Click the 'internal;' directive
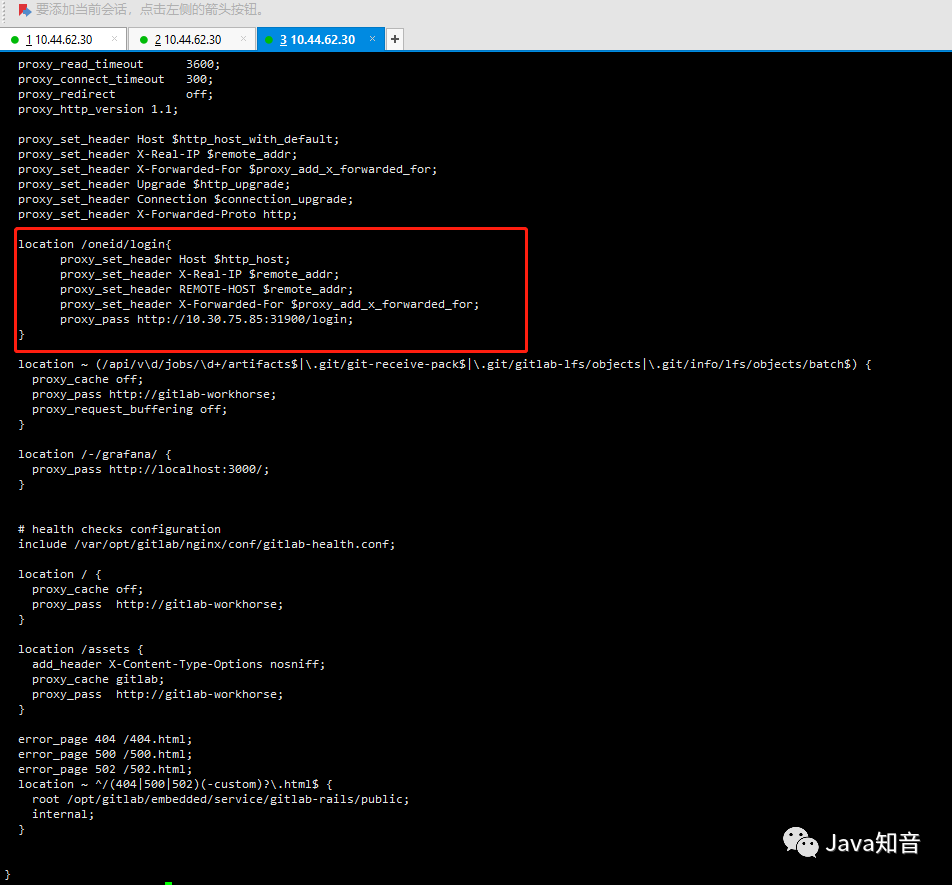952x885 pixels. tap(63, 815)
